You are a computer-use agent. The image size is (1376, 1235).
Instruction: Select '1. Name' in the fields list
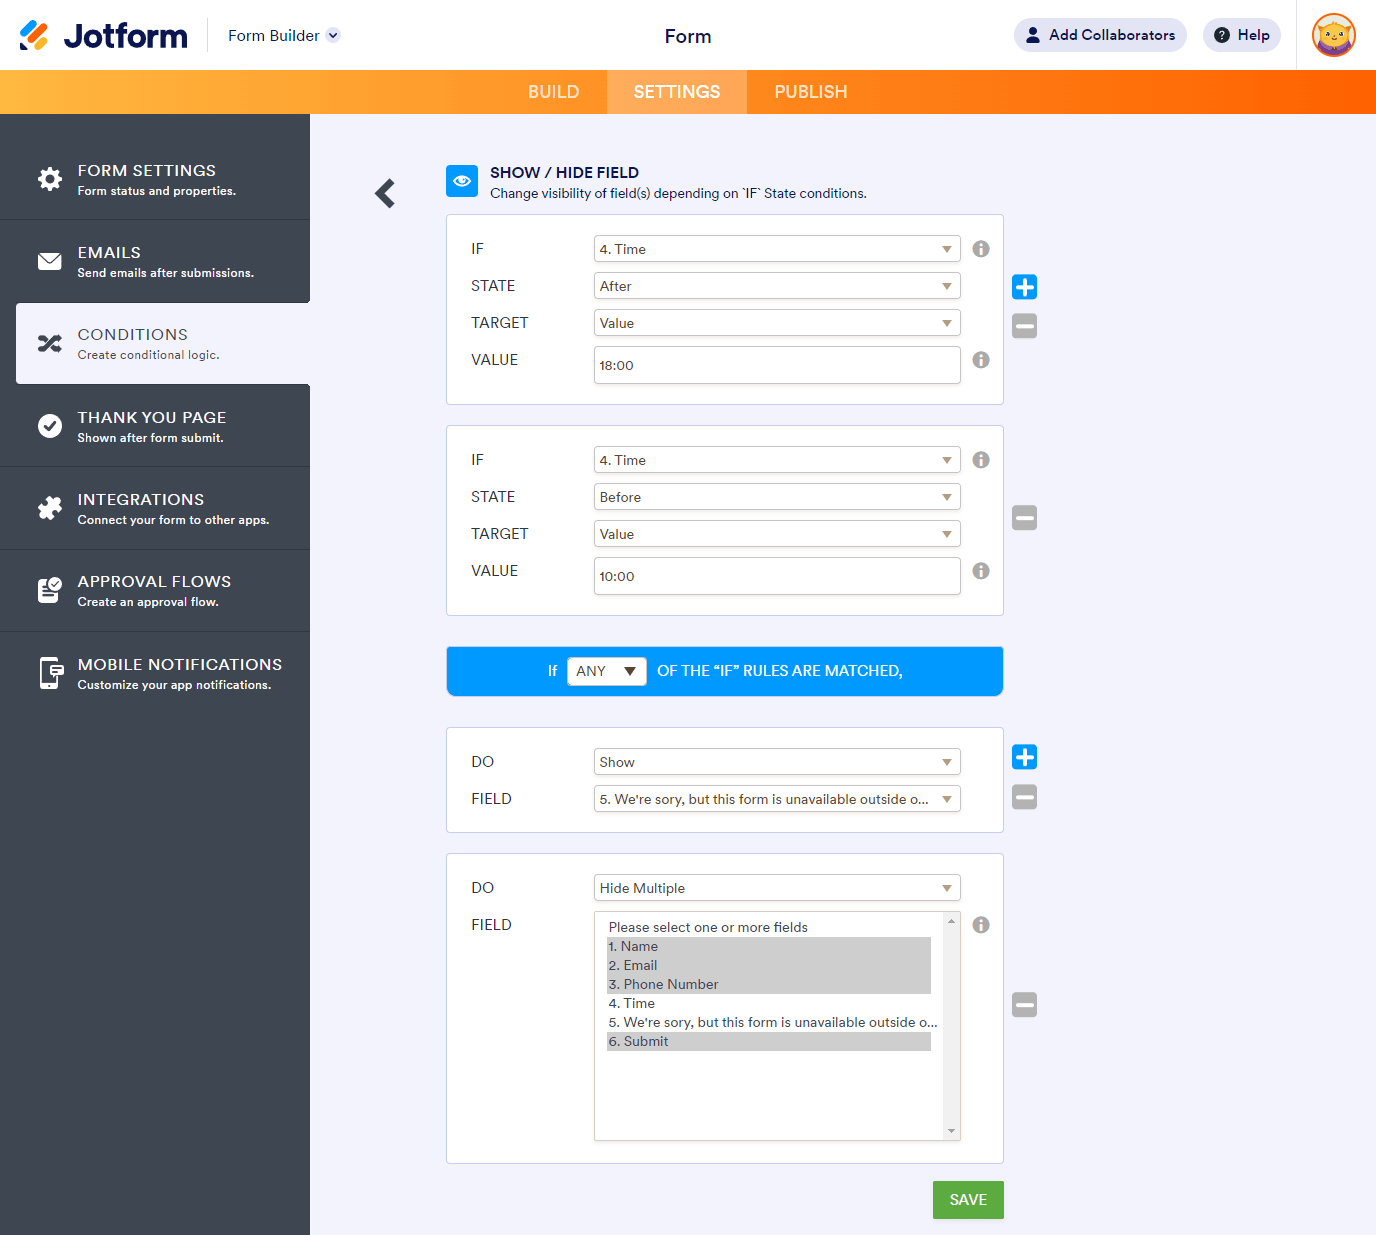point(769,946)
